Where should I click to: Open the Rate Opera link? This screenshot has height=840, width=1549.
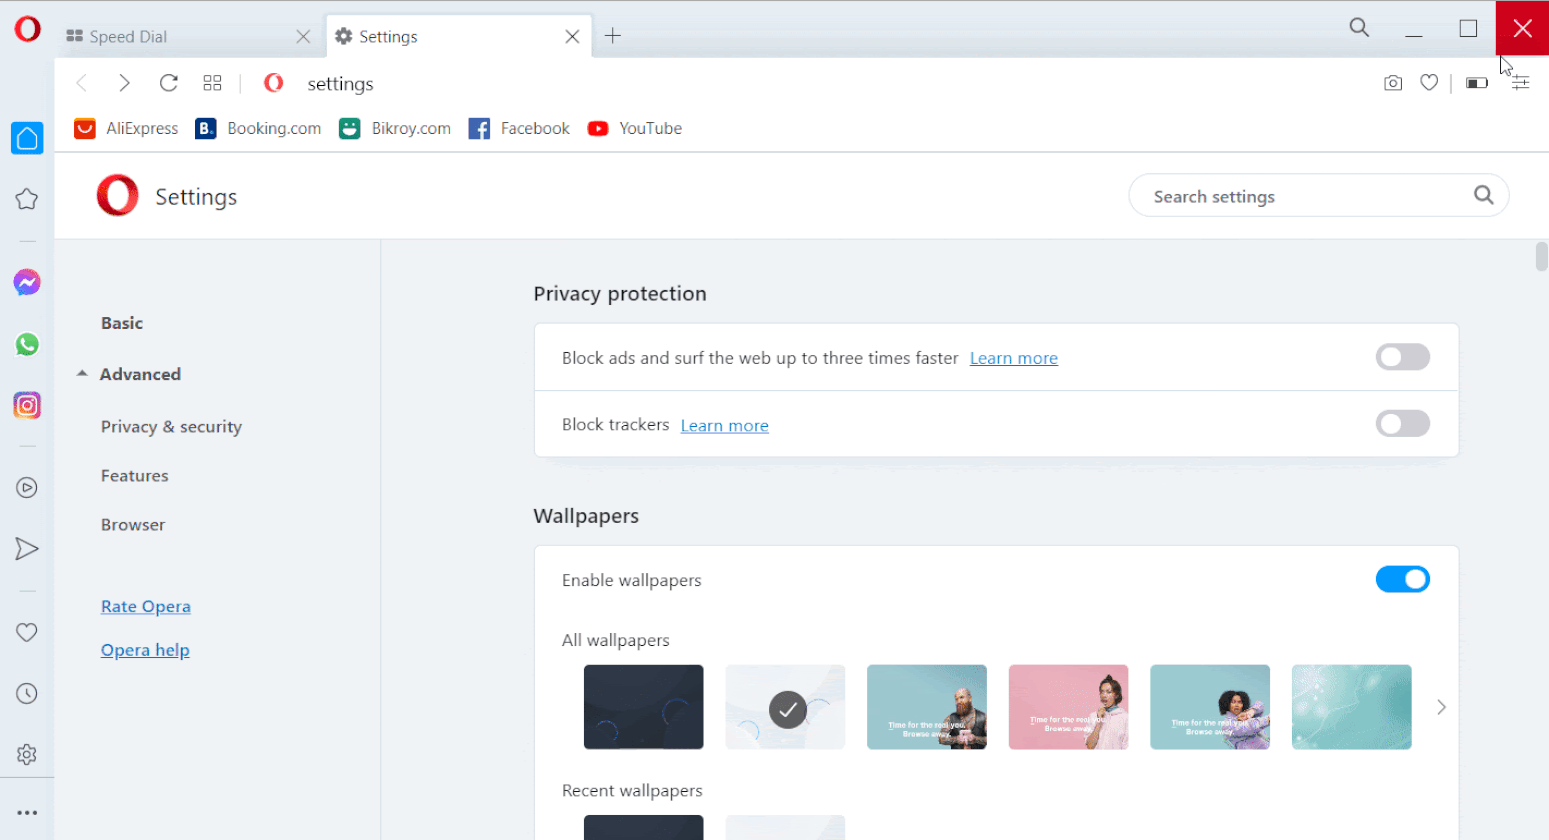(x=146, y=607)
